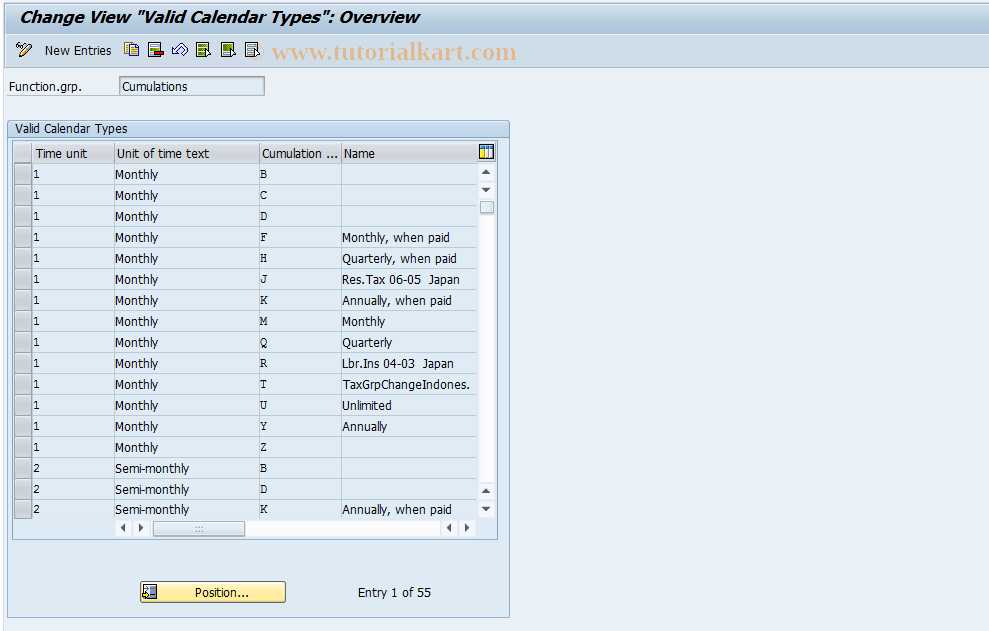The height and width of the screenshot is (631, 989).
Task: Click the Copy As icon
Action: click(132, 50)
